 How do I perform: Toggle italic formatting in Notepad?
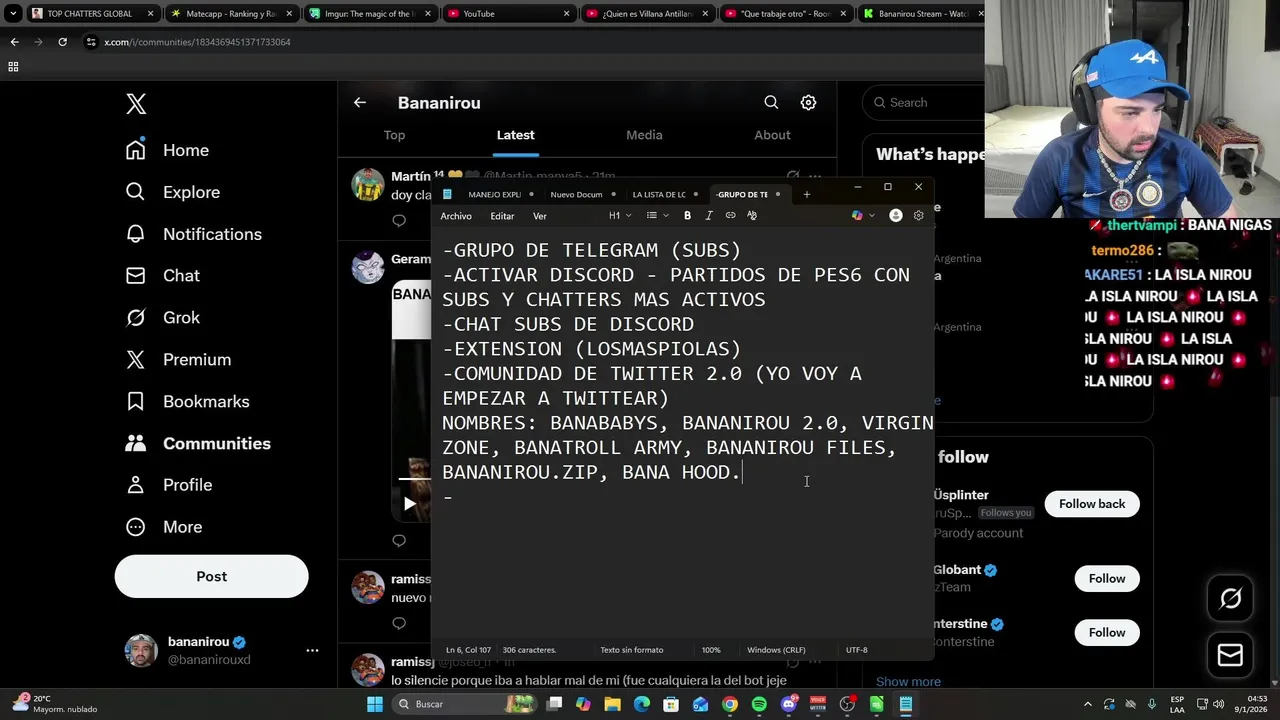tap(709, 215)
